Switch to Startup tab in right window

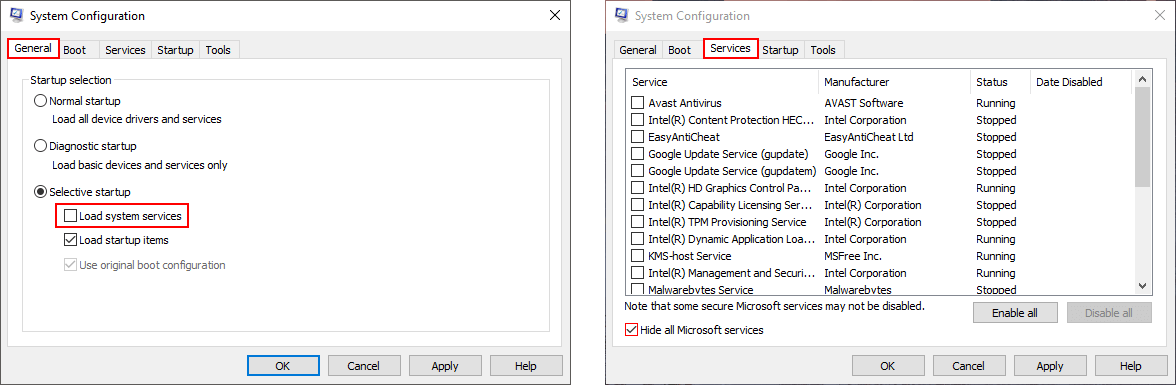click(x=781, y=50)
